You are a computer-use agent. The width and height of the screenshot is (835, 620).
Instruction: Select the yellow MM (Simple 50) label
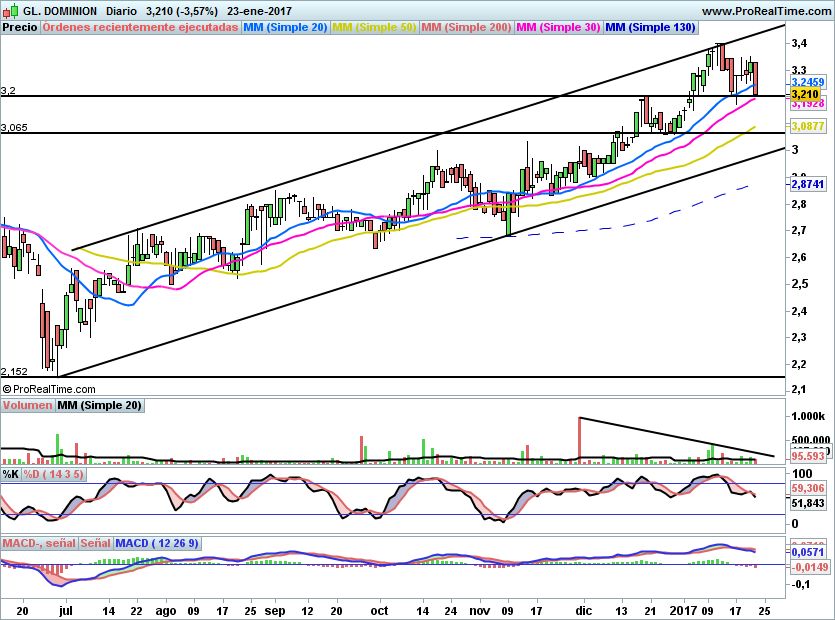pyautogui.click(x=374, y=27)
